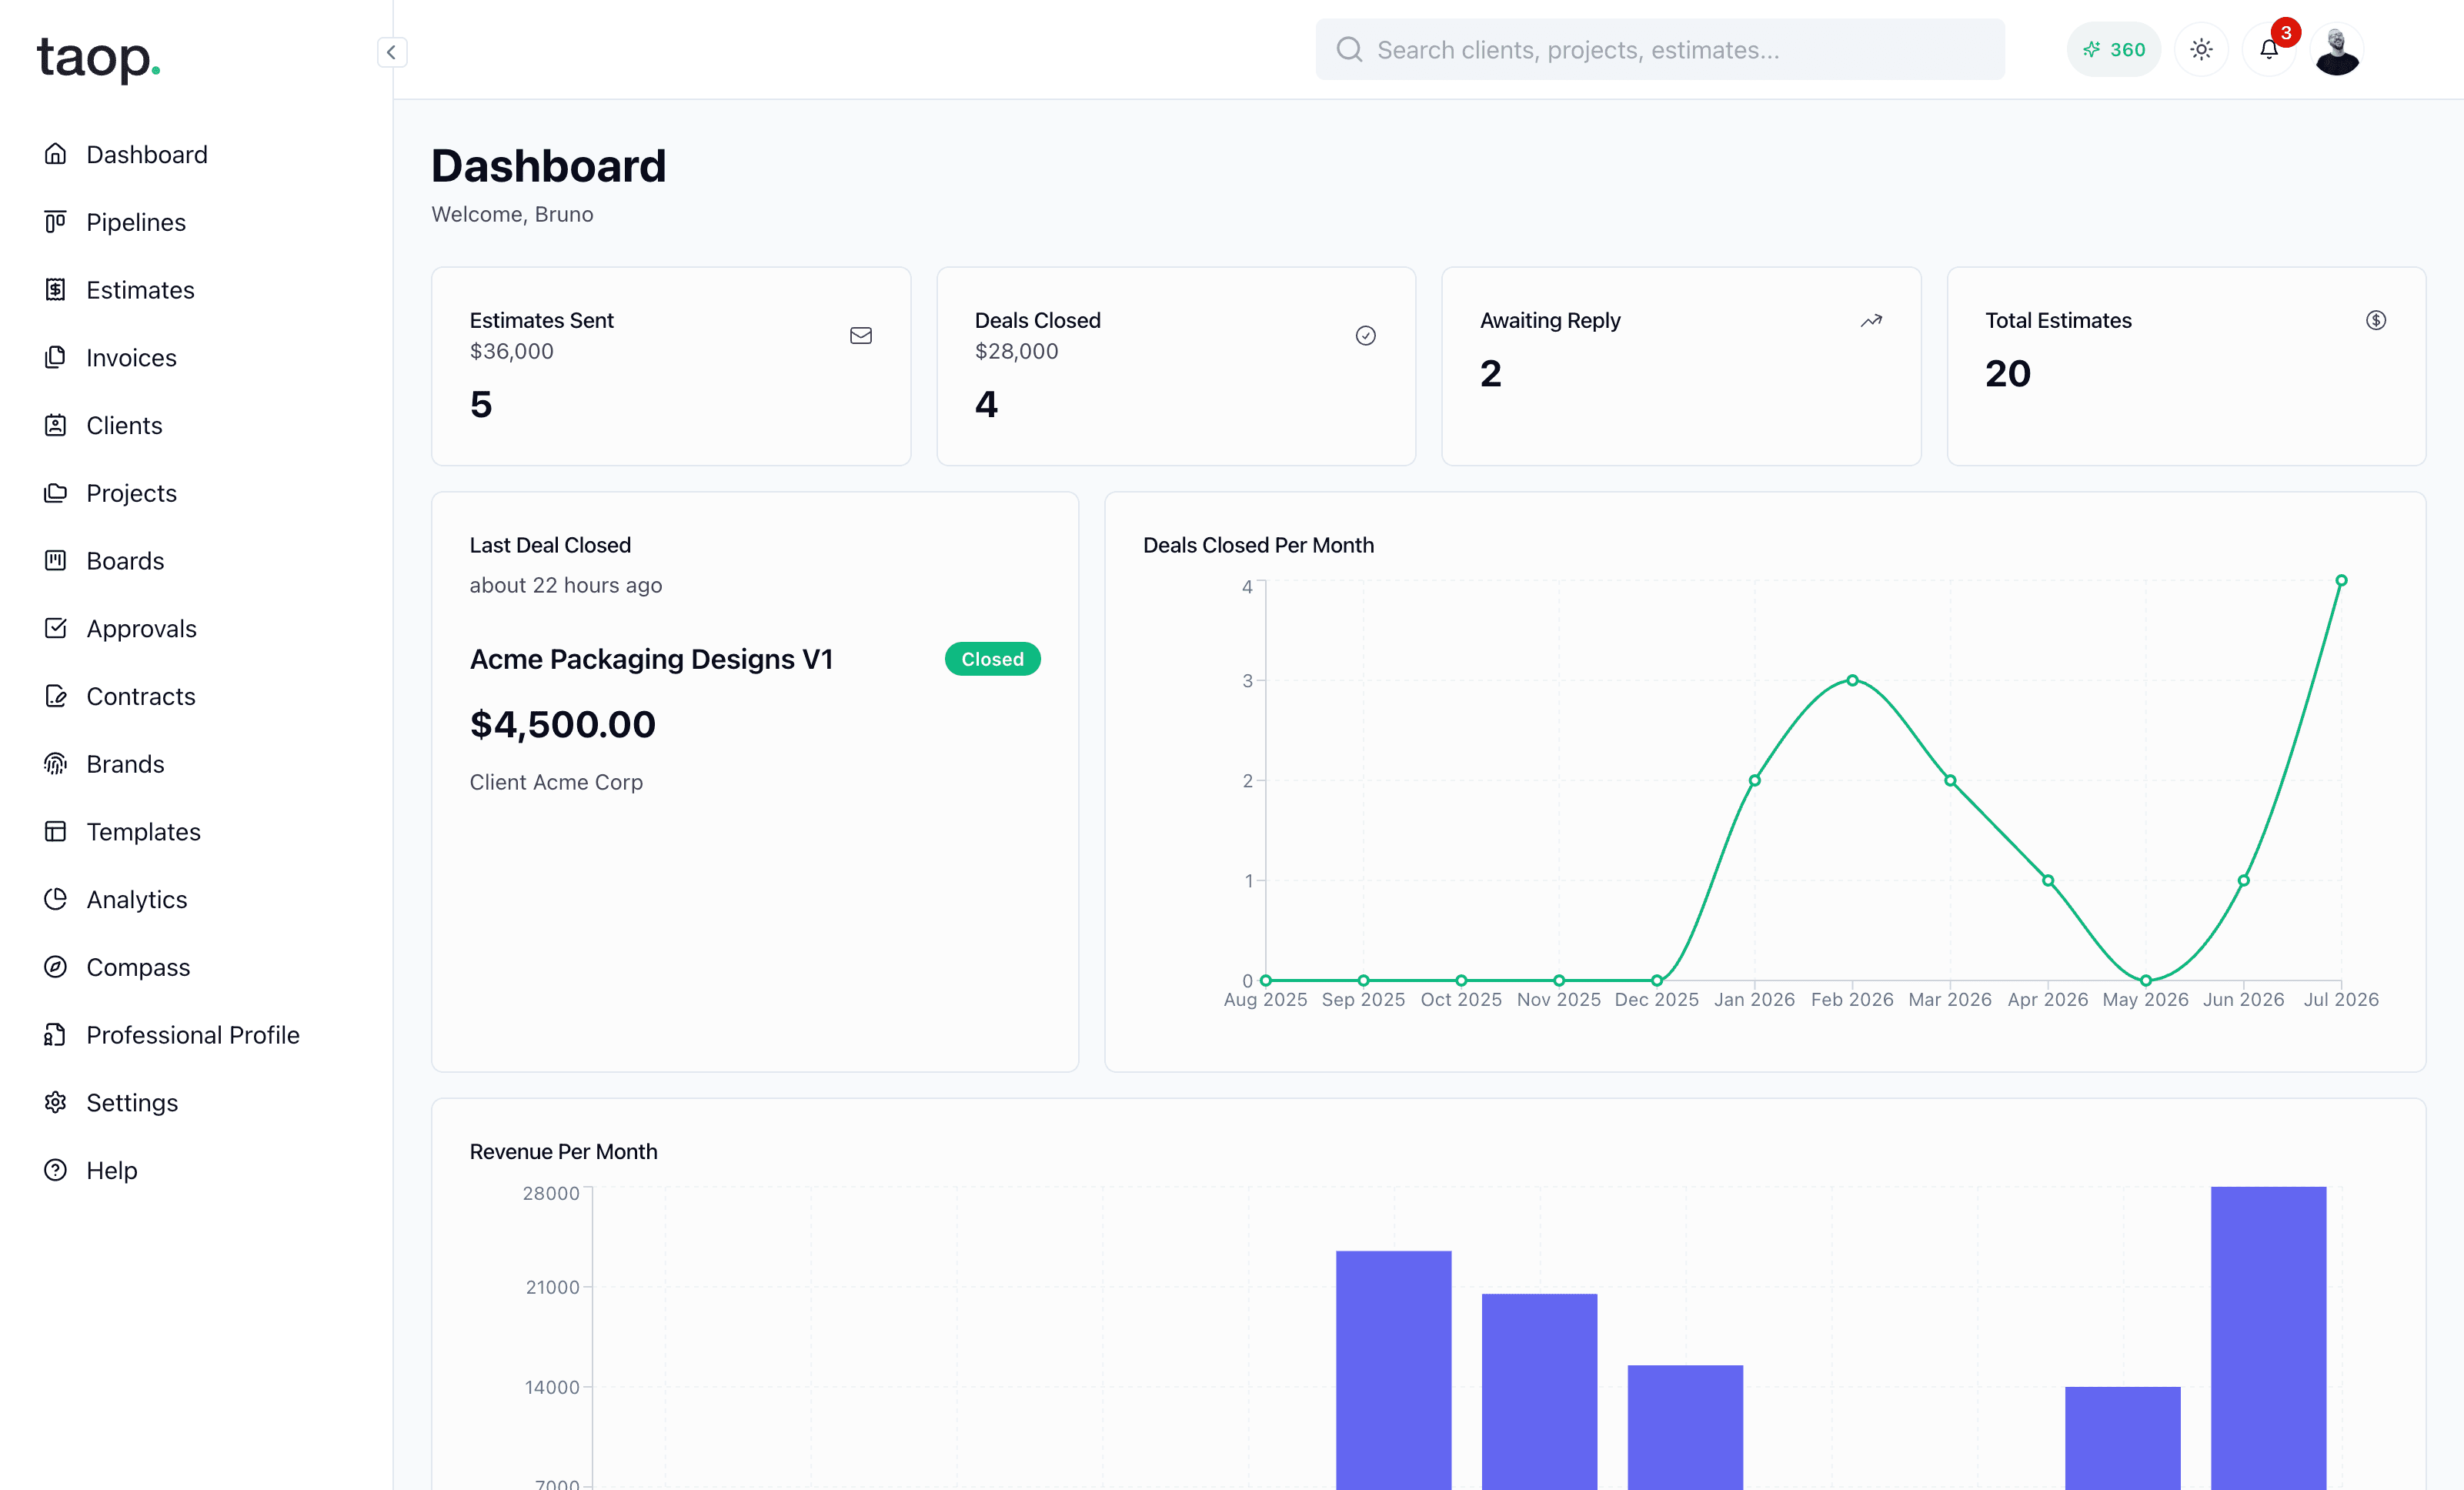Image resolution: width=2464 pixels, height=1490 pixels.
Task: Click the trending arrow icon in the Awaiting Reply card
Action: tap(1871, 320)
